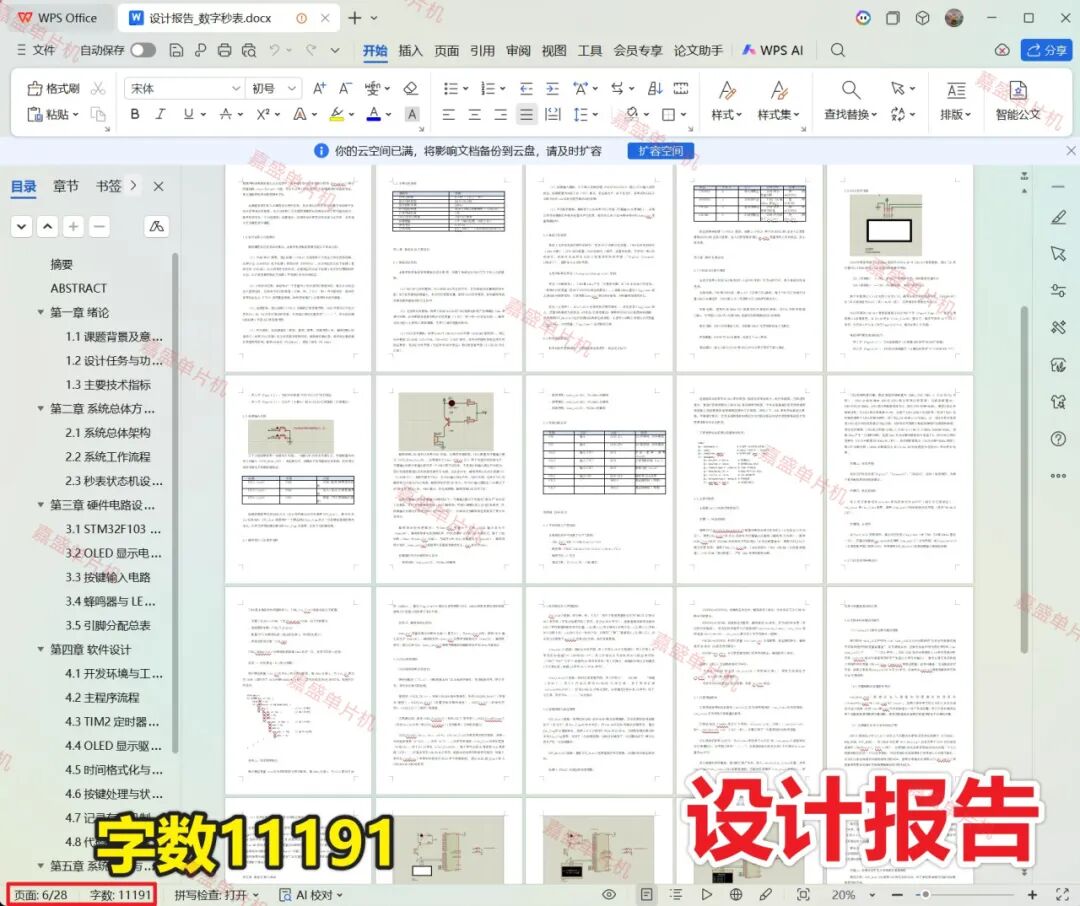Click the Save icon in quick toolbar

click(176, 50)
